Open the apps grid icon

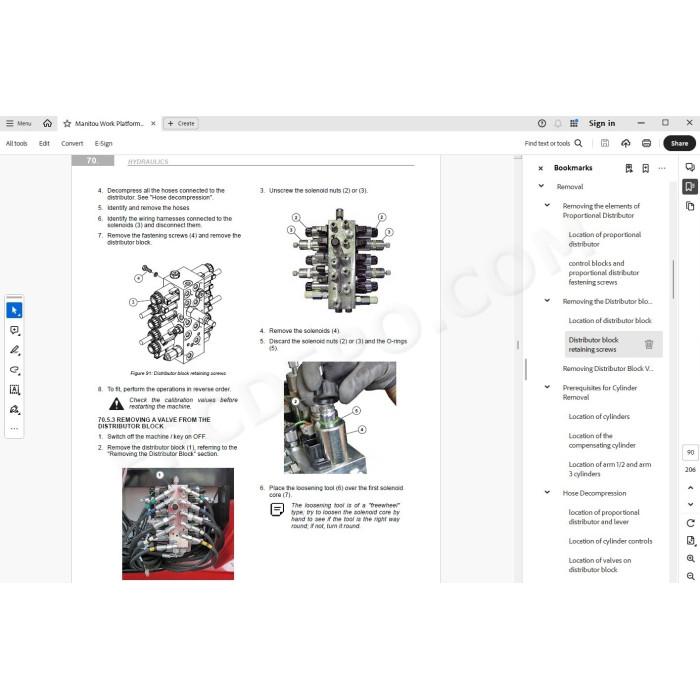point(574,123)
